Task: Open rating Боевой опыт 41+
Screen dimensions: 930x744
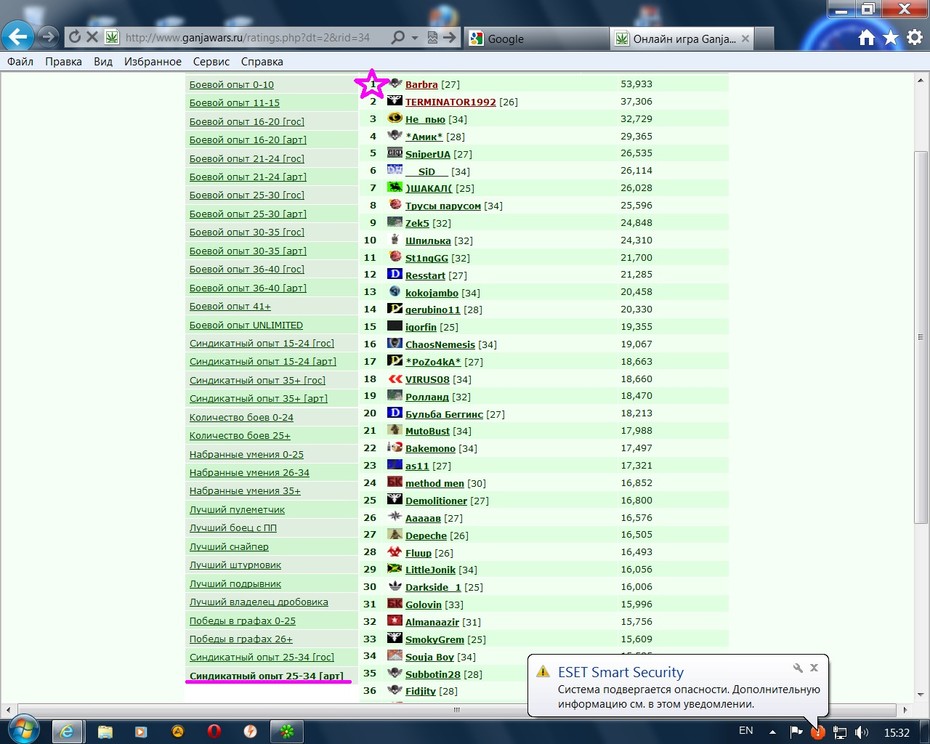Action: (230, 306)
